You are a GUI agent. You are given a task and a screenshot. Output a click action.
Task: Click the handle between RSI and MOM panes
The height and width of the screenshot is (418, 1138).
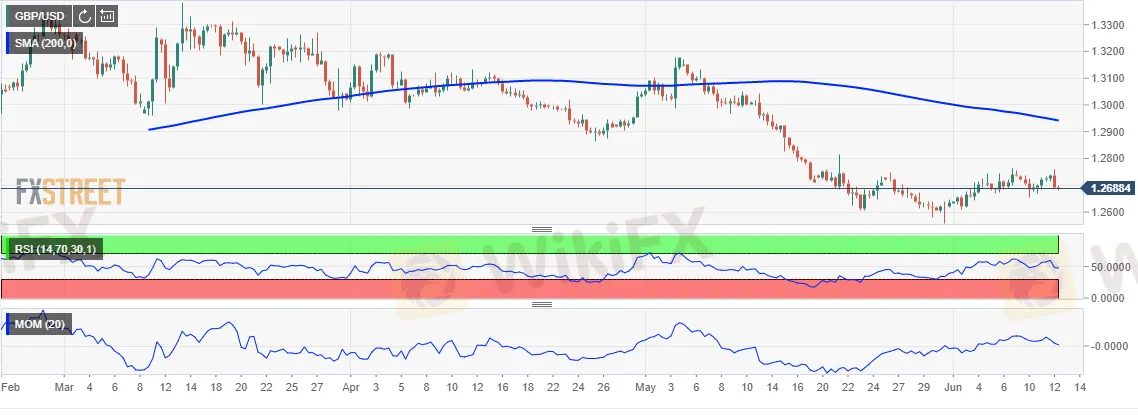coord(542,304)
